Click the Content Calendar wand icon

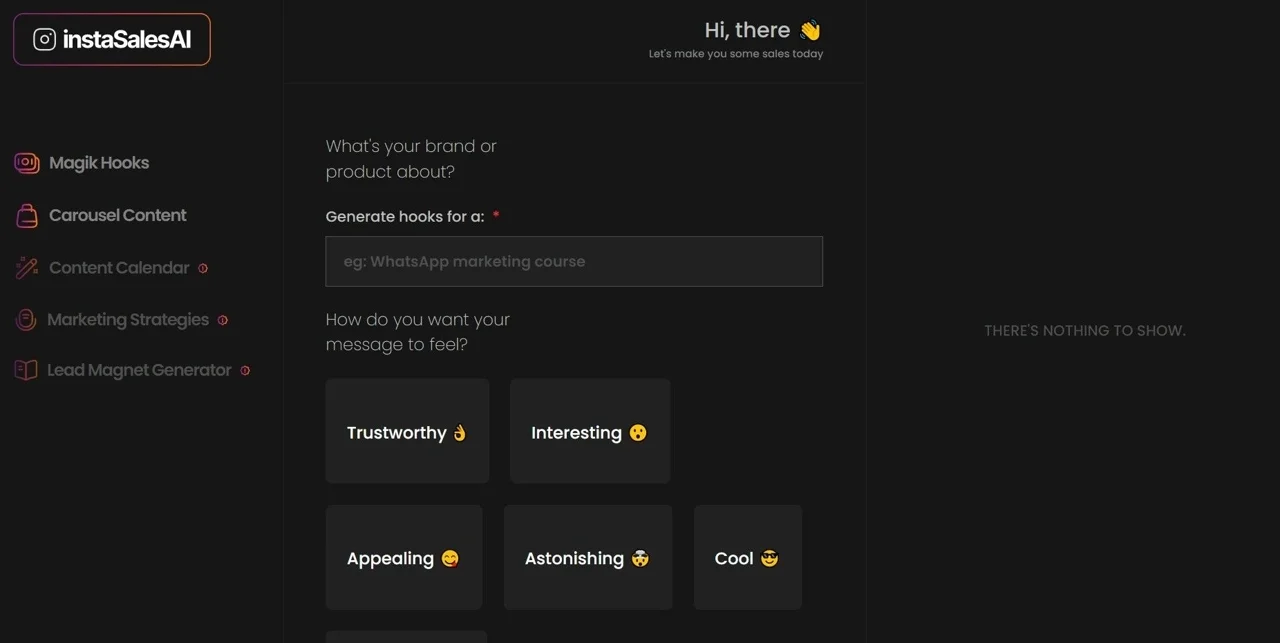[26, 268]
